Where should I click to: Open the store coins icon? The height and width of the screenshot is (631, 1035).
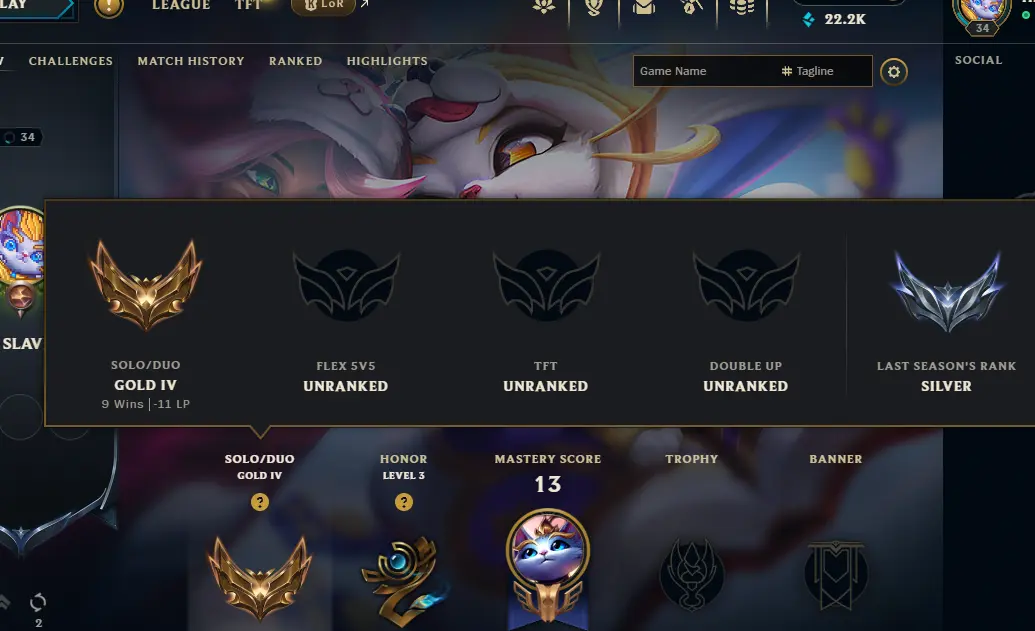coord(742,7)
